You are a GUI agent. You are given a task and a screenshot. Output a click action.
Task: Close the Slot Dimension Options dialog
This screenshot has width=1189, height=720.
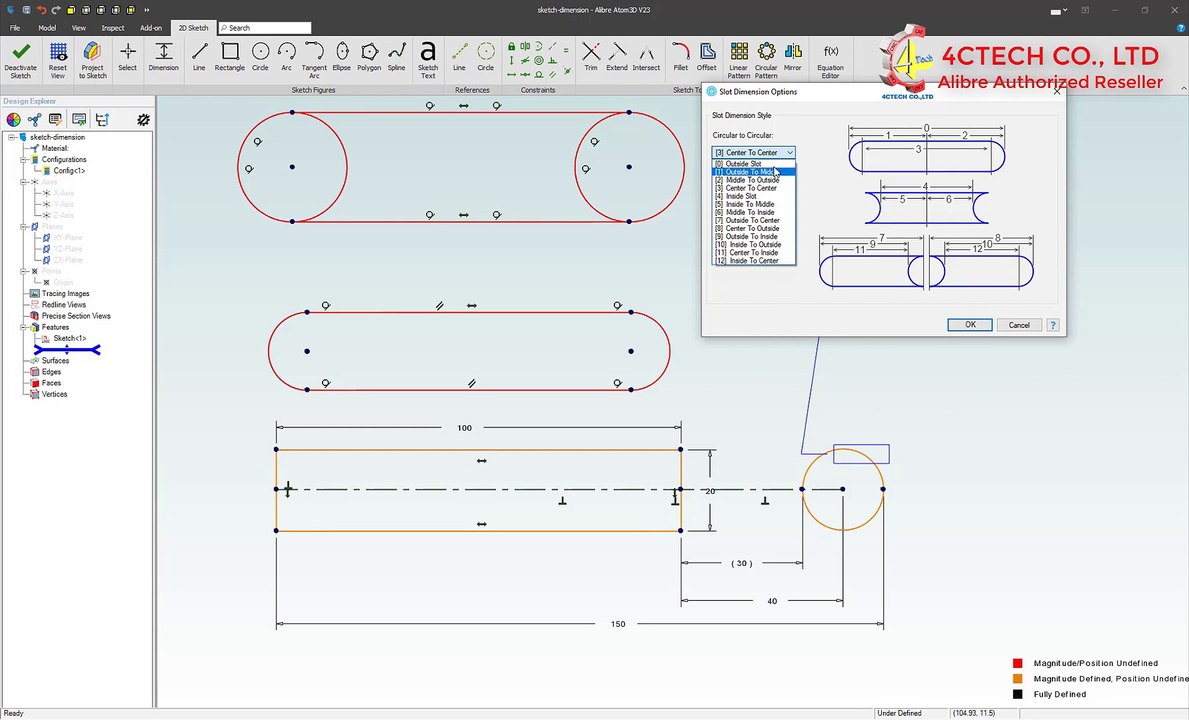pos(1057,92)
